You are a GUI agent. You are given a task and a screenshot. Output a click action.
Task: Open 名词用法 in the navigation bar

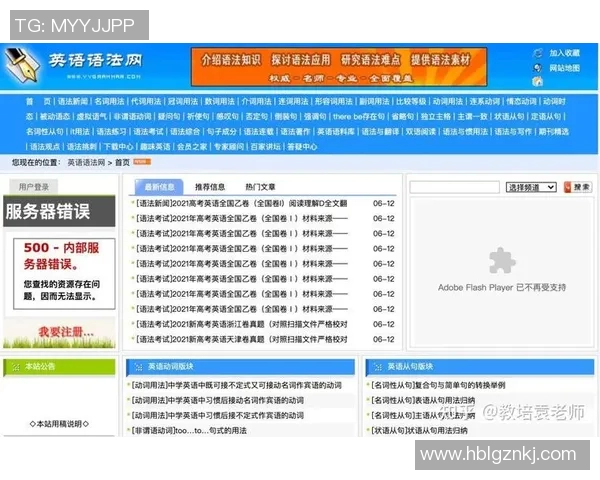click(109, 101)
